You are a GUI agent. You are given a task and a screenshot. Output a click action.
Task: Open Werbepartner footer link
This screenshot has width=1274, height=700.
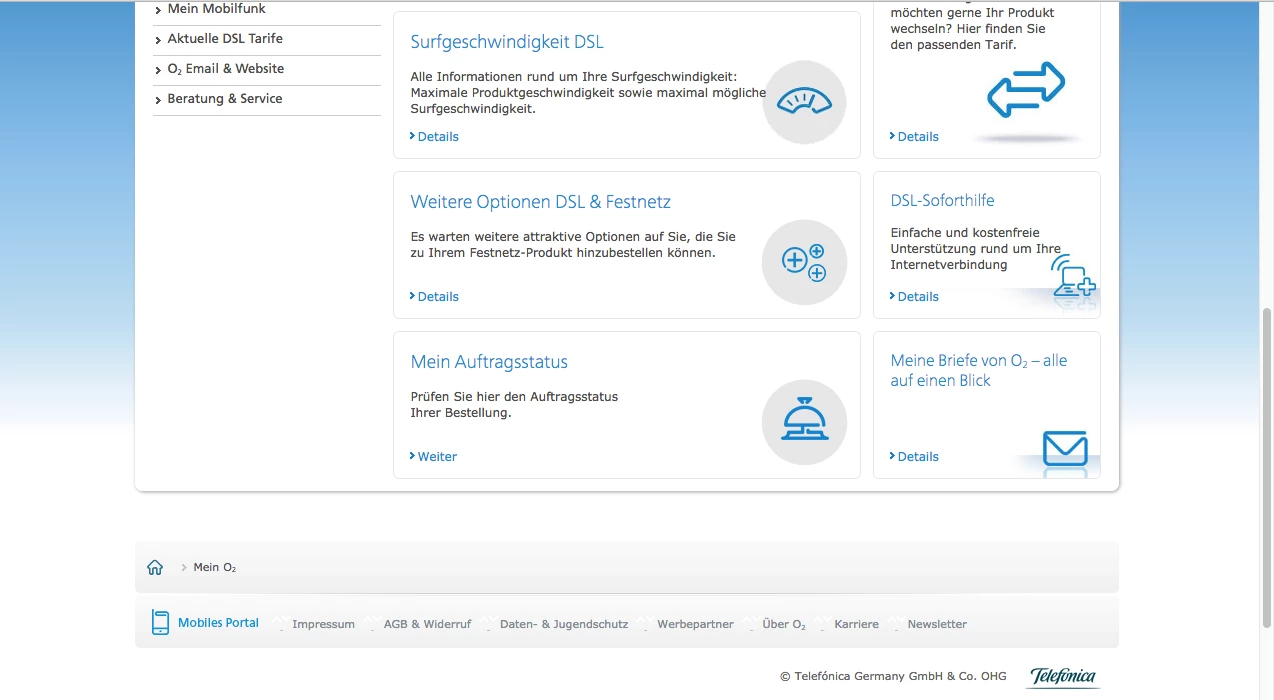click(x=695, y=624)
